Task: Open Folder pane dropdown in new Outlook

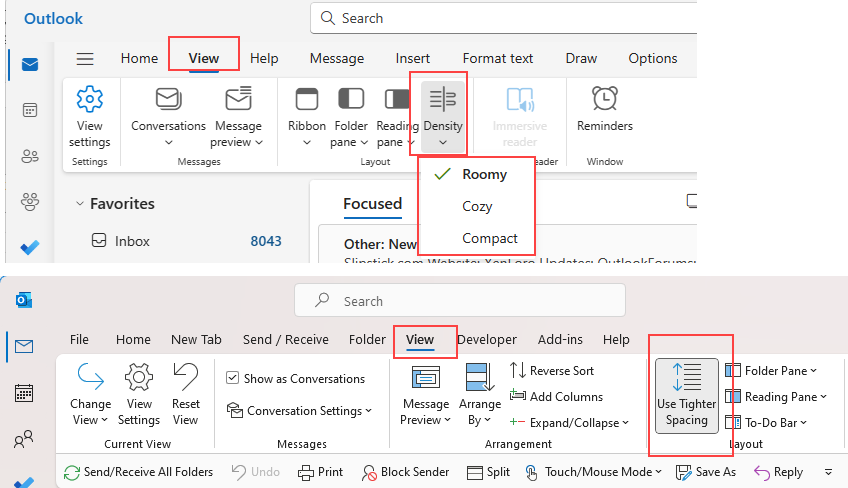Action: tap(350, 116)
